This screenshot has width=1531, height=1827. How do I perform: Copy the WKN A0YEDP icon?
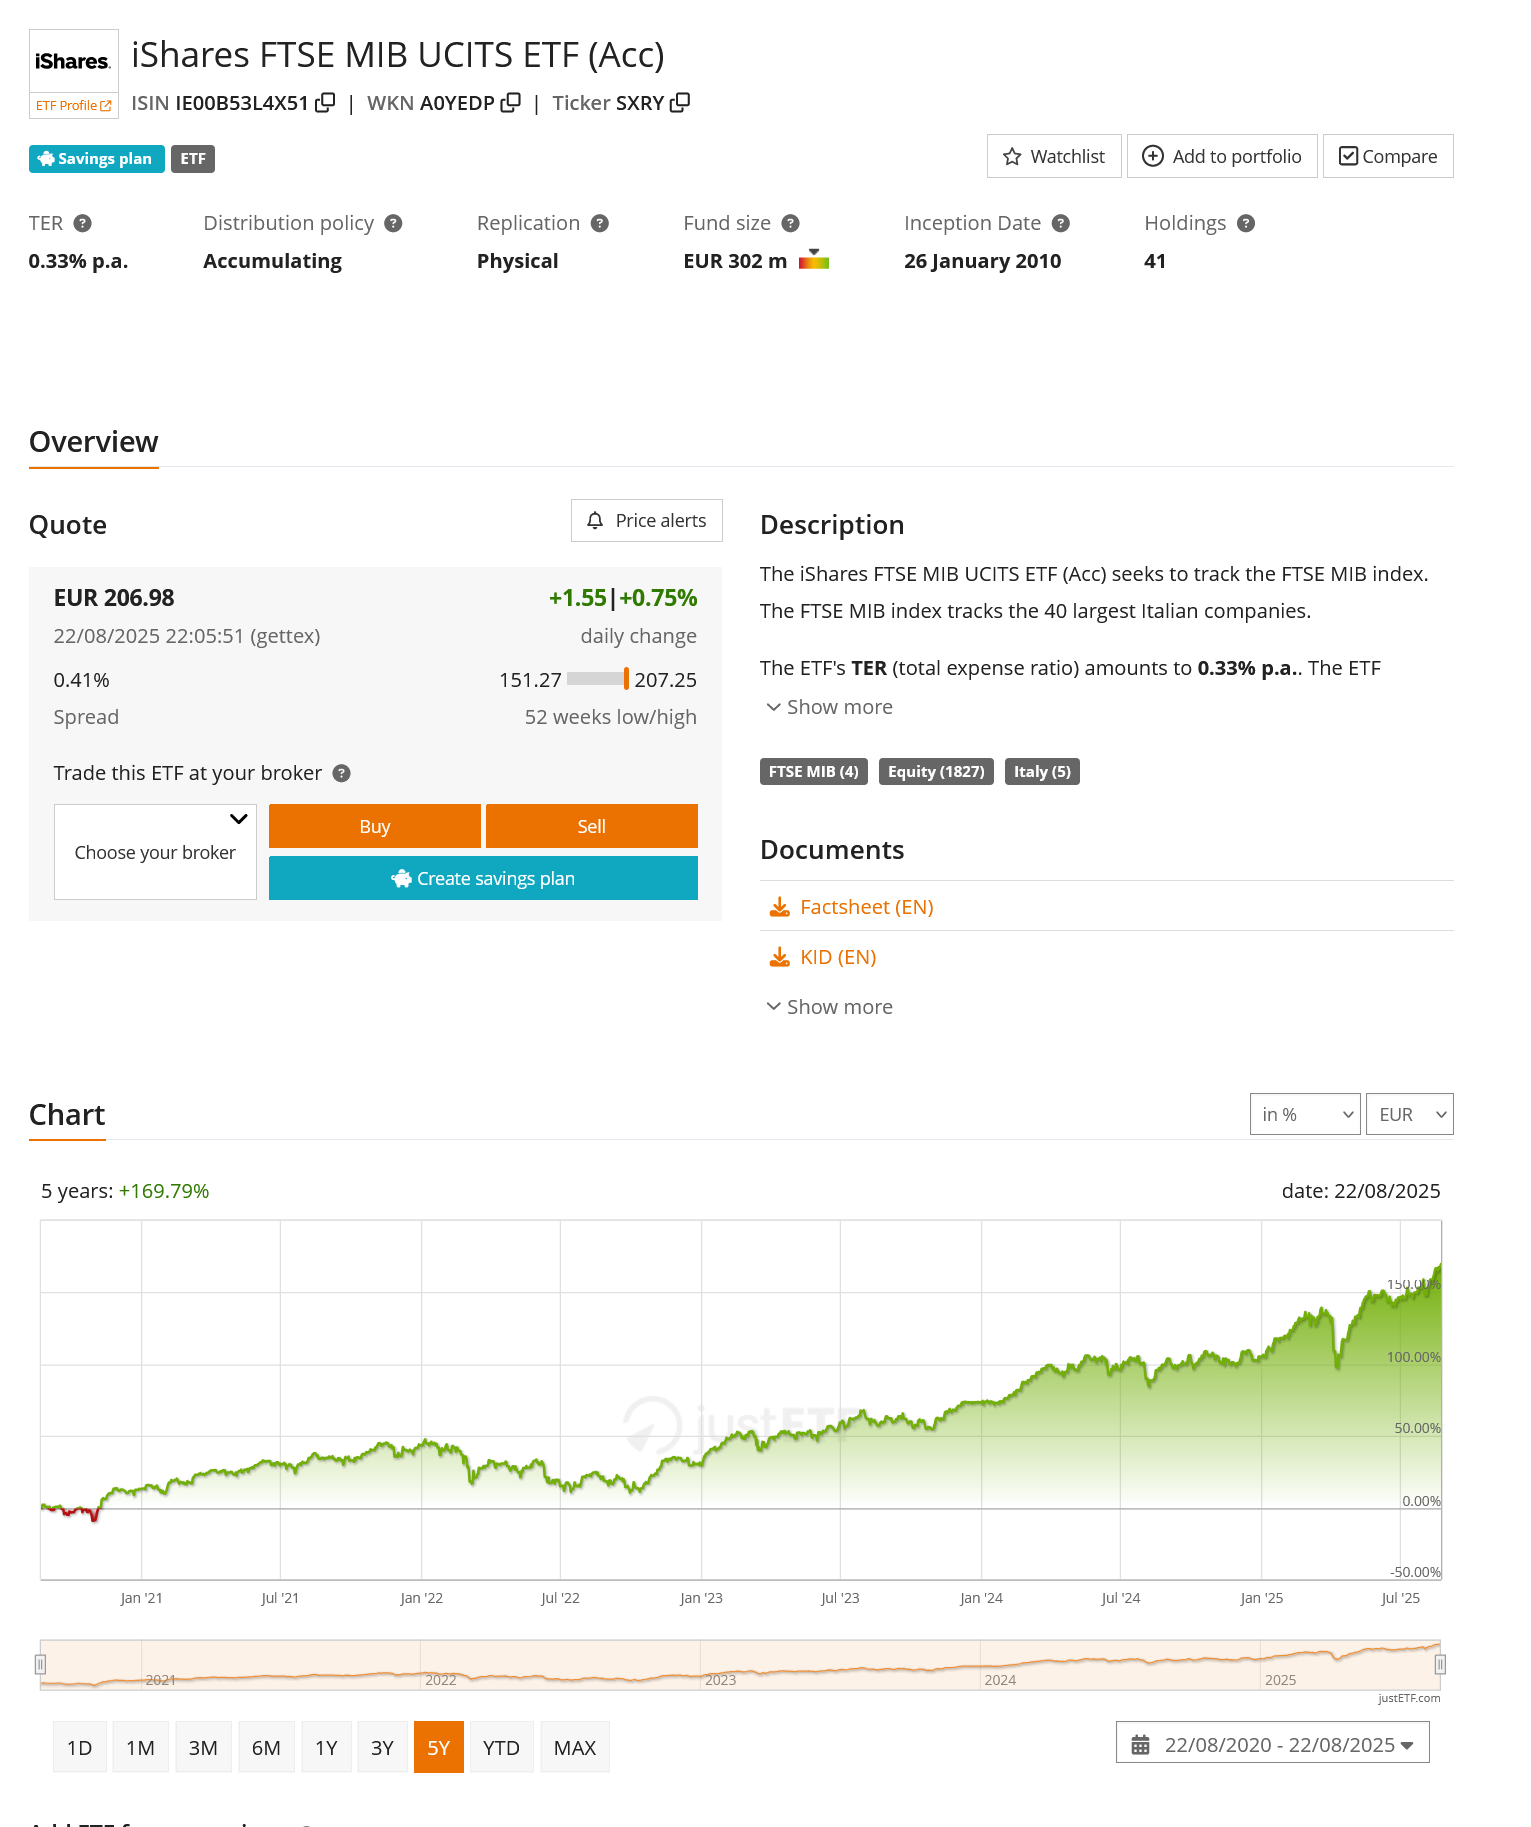click(511, 103)
